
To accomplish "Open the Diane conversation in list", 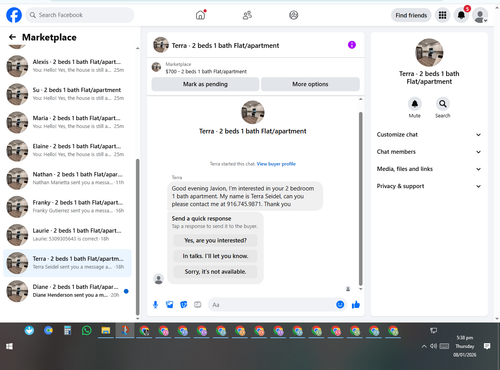I will [x=67, y=291].
